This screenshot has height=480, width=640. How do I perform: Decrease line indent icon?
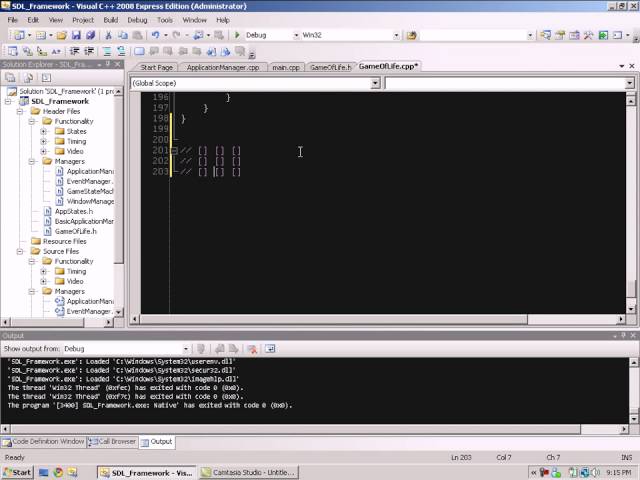pyautogui.click(x=74, y=51)
